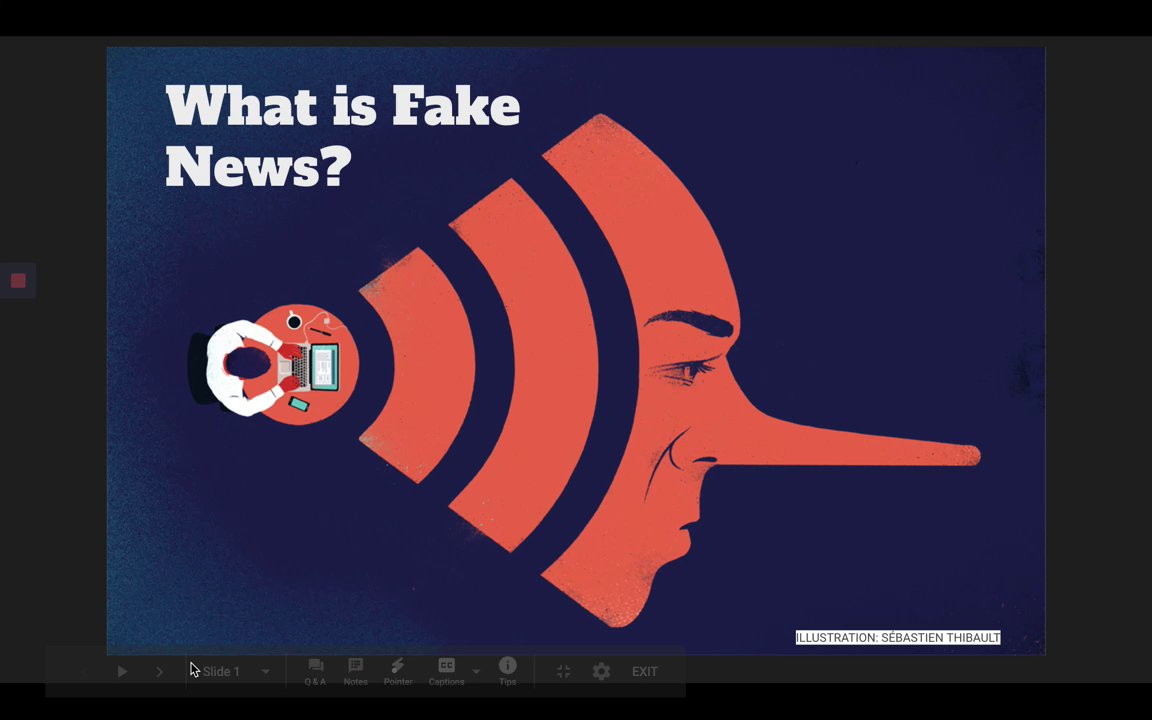Click the person typing on a laptop
1152x720 pixels.
[273, 365]
